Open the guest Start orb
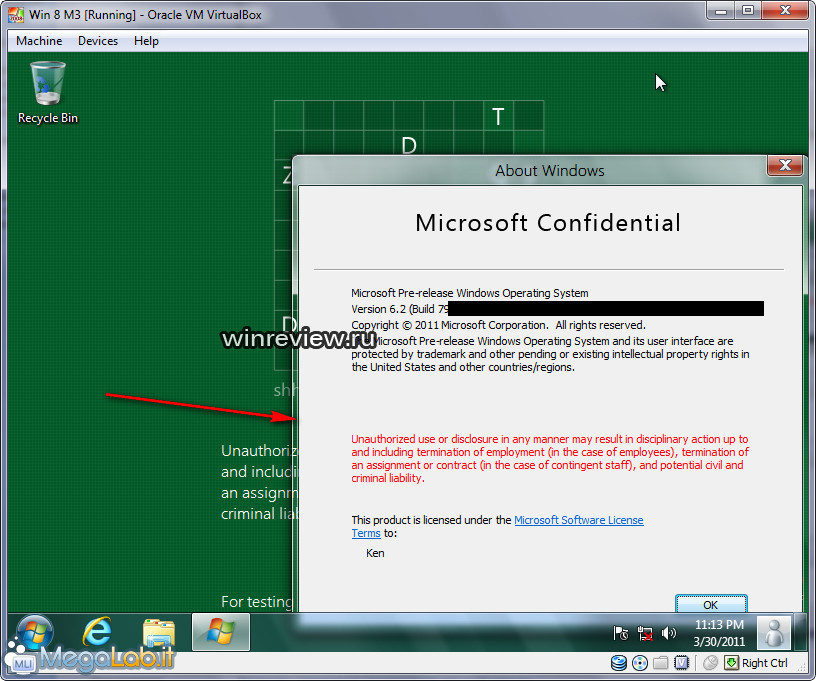 point(34,632)
